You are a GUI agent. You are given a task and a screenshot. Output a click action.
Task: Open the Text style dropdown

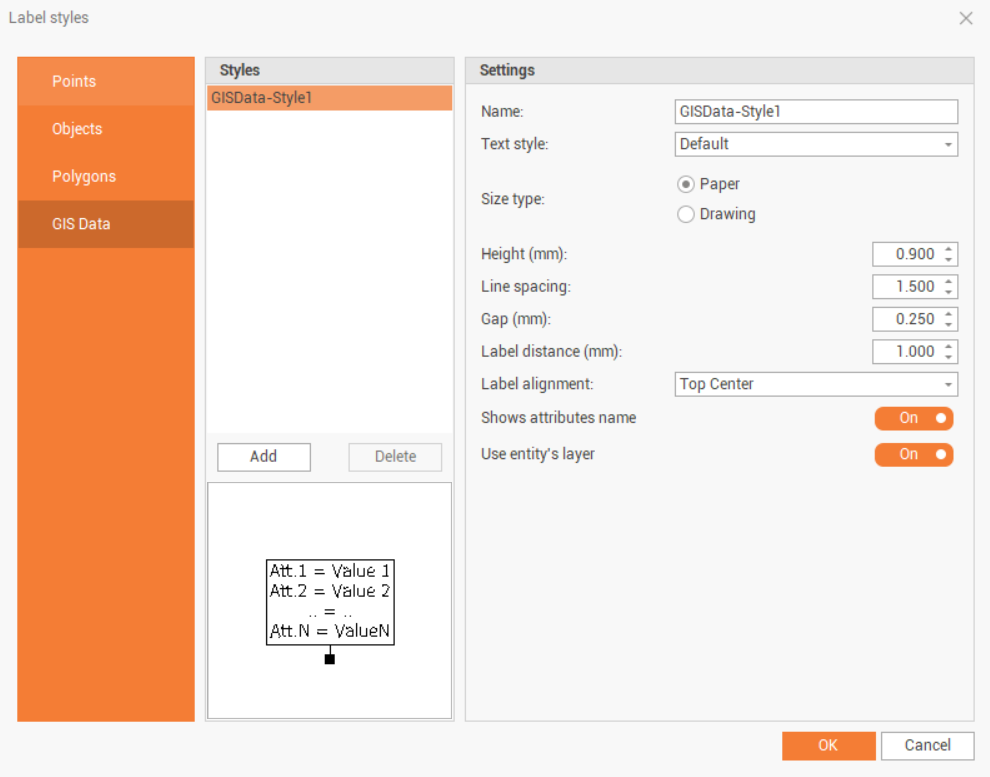tap(816, 144)
